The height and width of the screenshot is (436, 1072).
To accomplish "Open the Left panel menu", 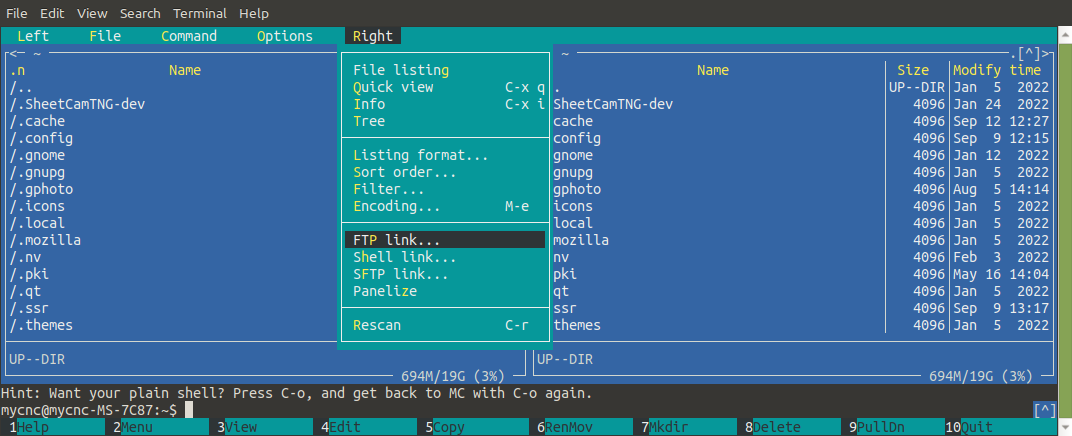I will click(32, 36).
